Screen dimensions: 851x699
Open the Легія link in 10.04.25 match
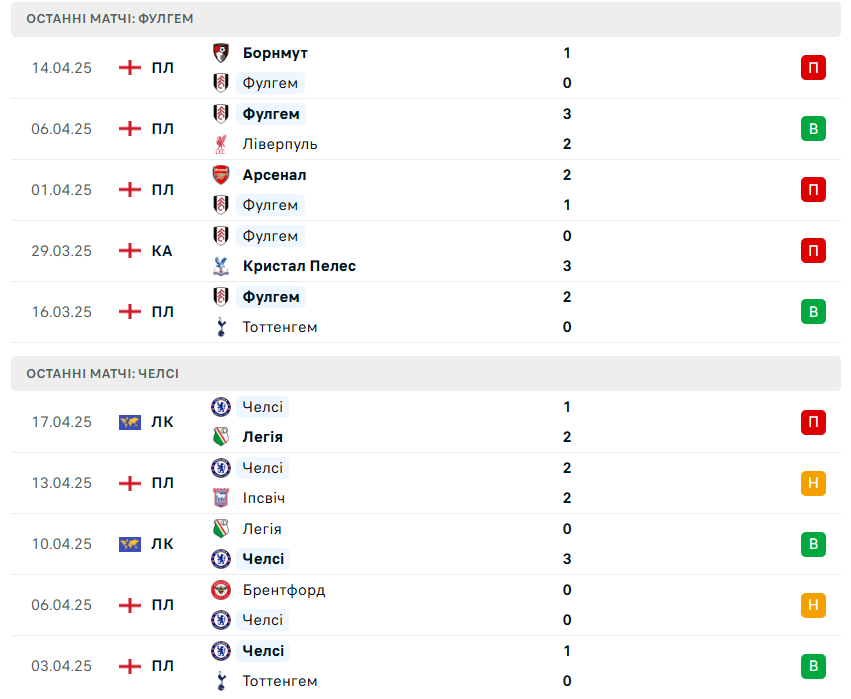coord(262,529)
